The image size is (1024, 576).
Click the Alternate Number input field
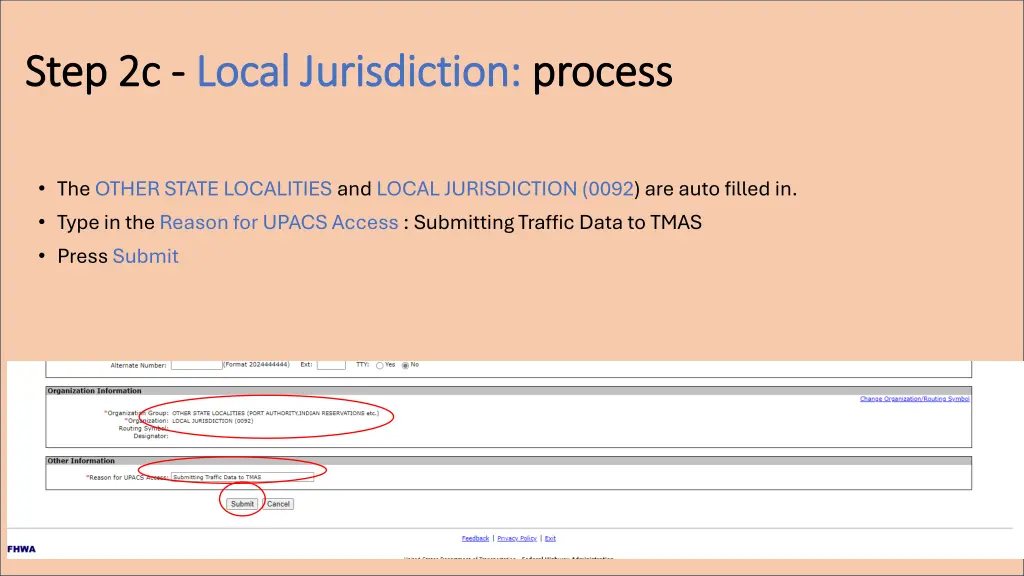pyautogui.click(x=196, y=365)
